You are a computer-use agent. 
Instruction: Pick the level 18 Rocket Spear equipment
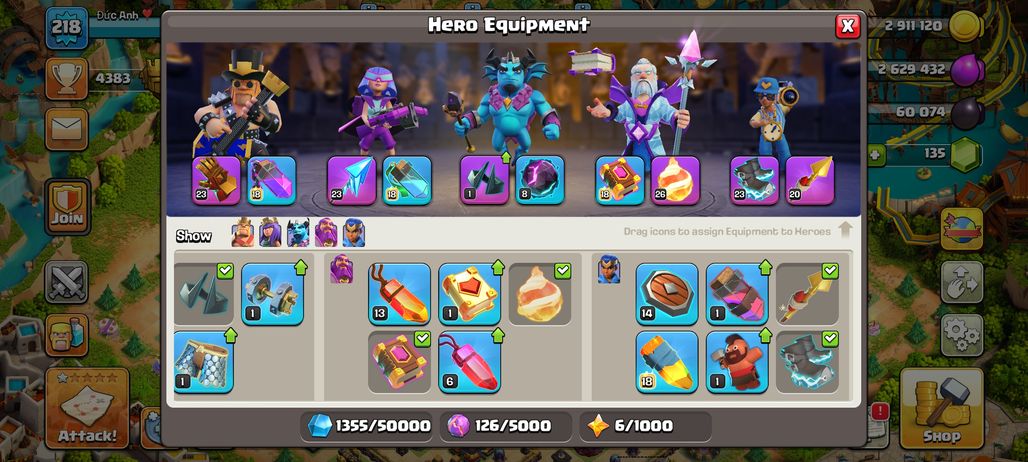click(x=667, y=362)
